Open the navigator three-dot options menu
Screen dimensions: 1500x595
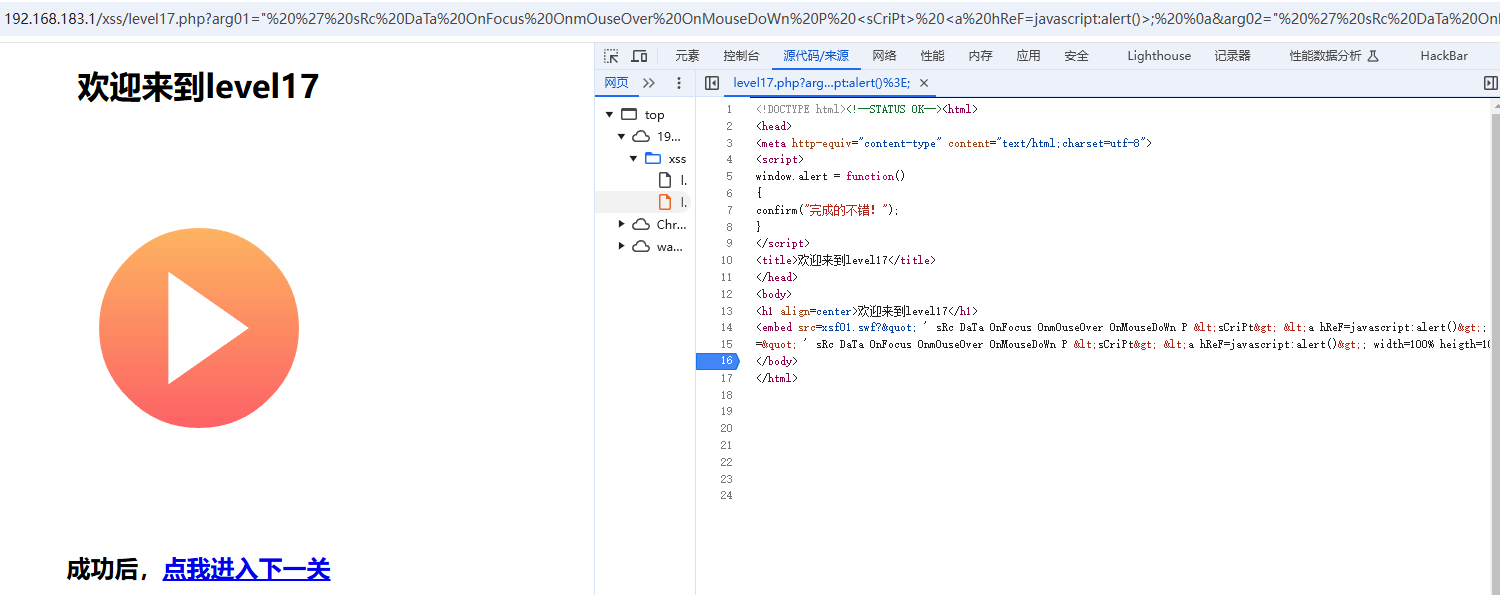[679, 83]
